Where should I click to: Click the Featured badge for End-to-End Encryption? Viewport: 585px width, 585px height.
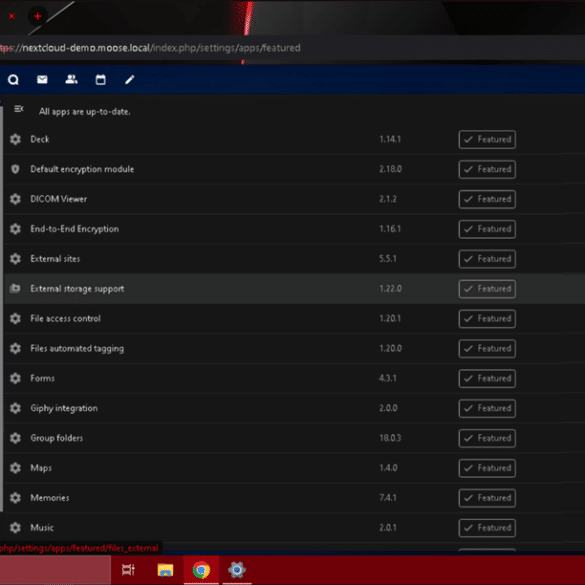point(487,229)
